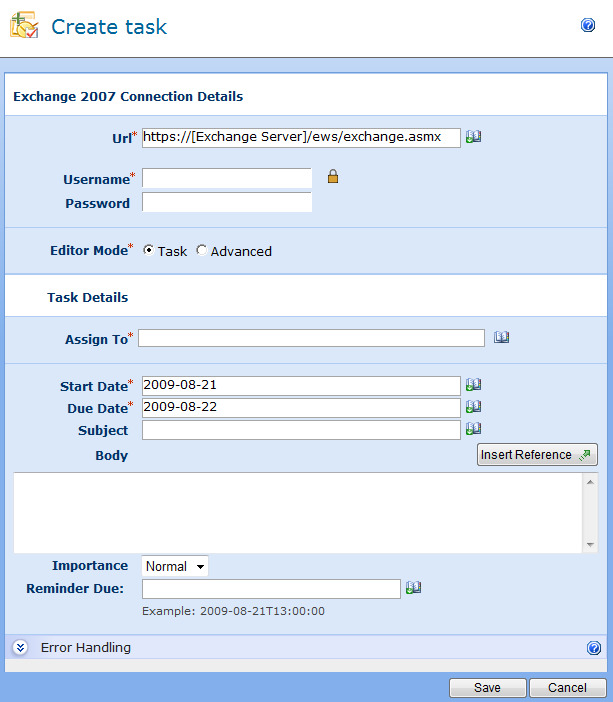Click help icon on Error Handling bar
The image size is (613, 702).
pos(594,648)
